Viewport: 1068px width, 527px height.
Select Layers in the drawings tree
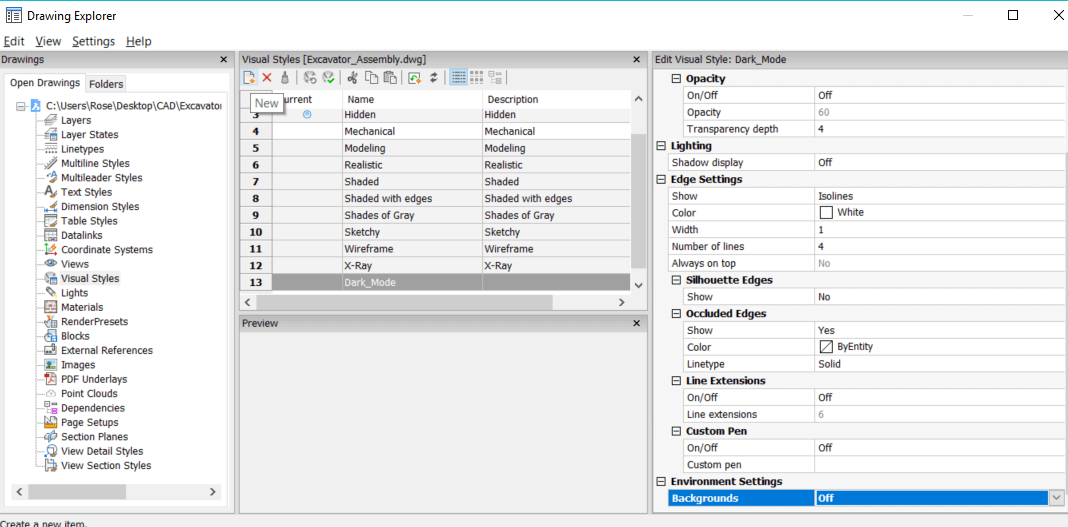pyautogui.click(x=76, y=121)
